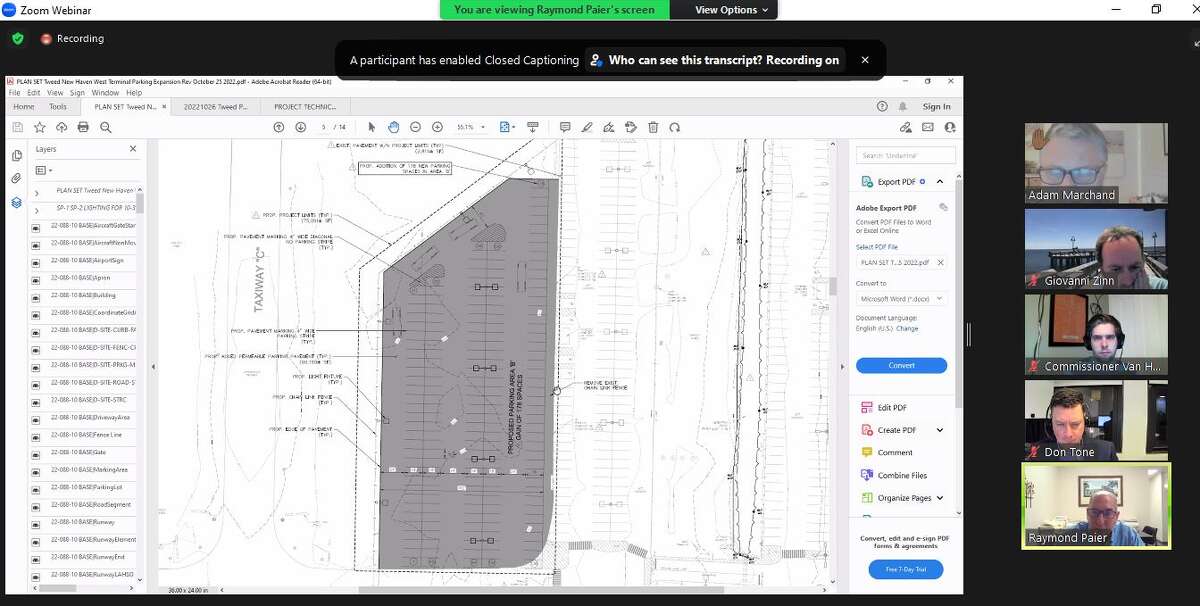Toggle visibility of the BASE Runway layer
This screenshot has height=606, width=1200.
(x=36, y=522)
